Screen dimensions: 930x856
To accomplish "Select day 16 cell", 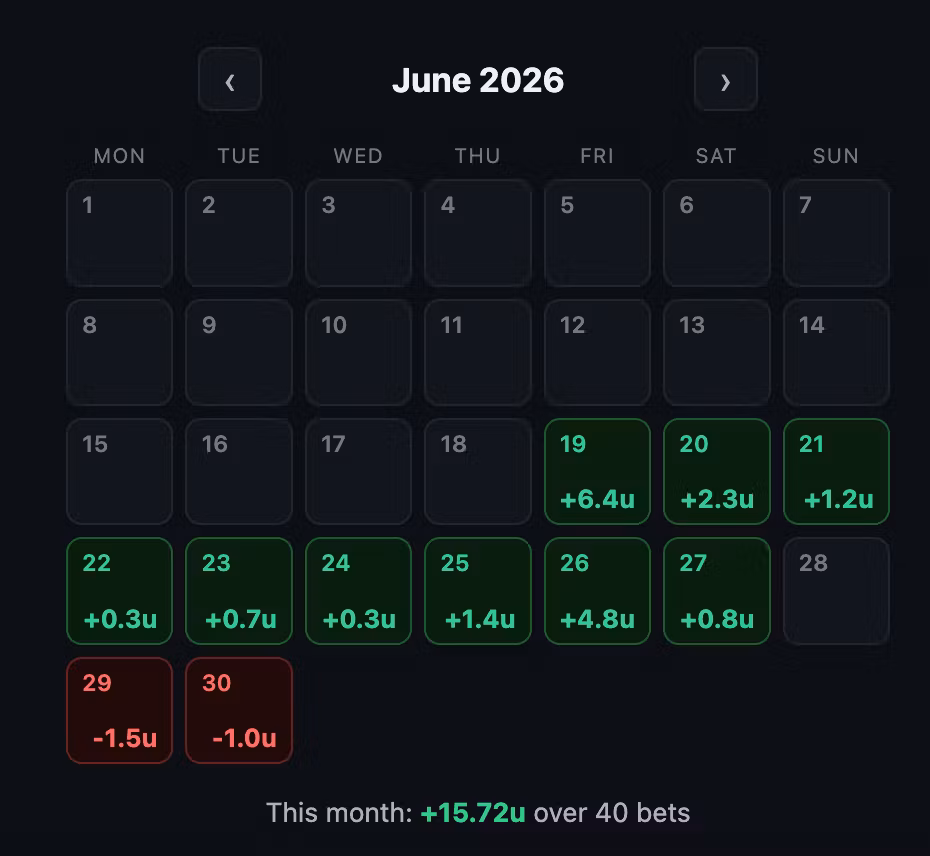I will [239, 472].
